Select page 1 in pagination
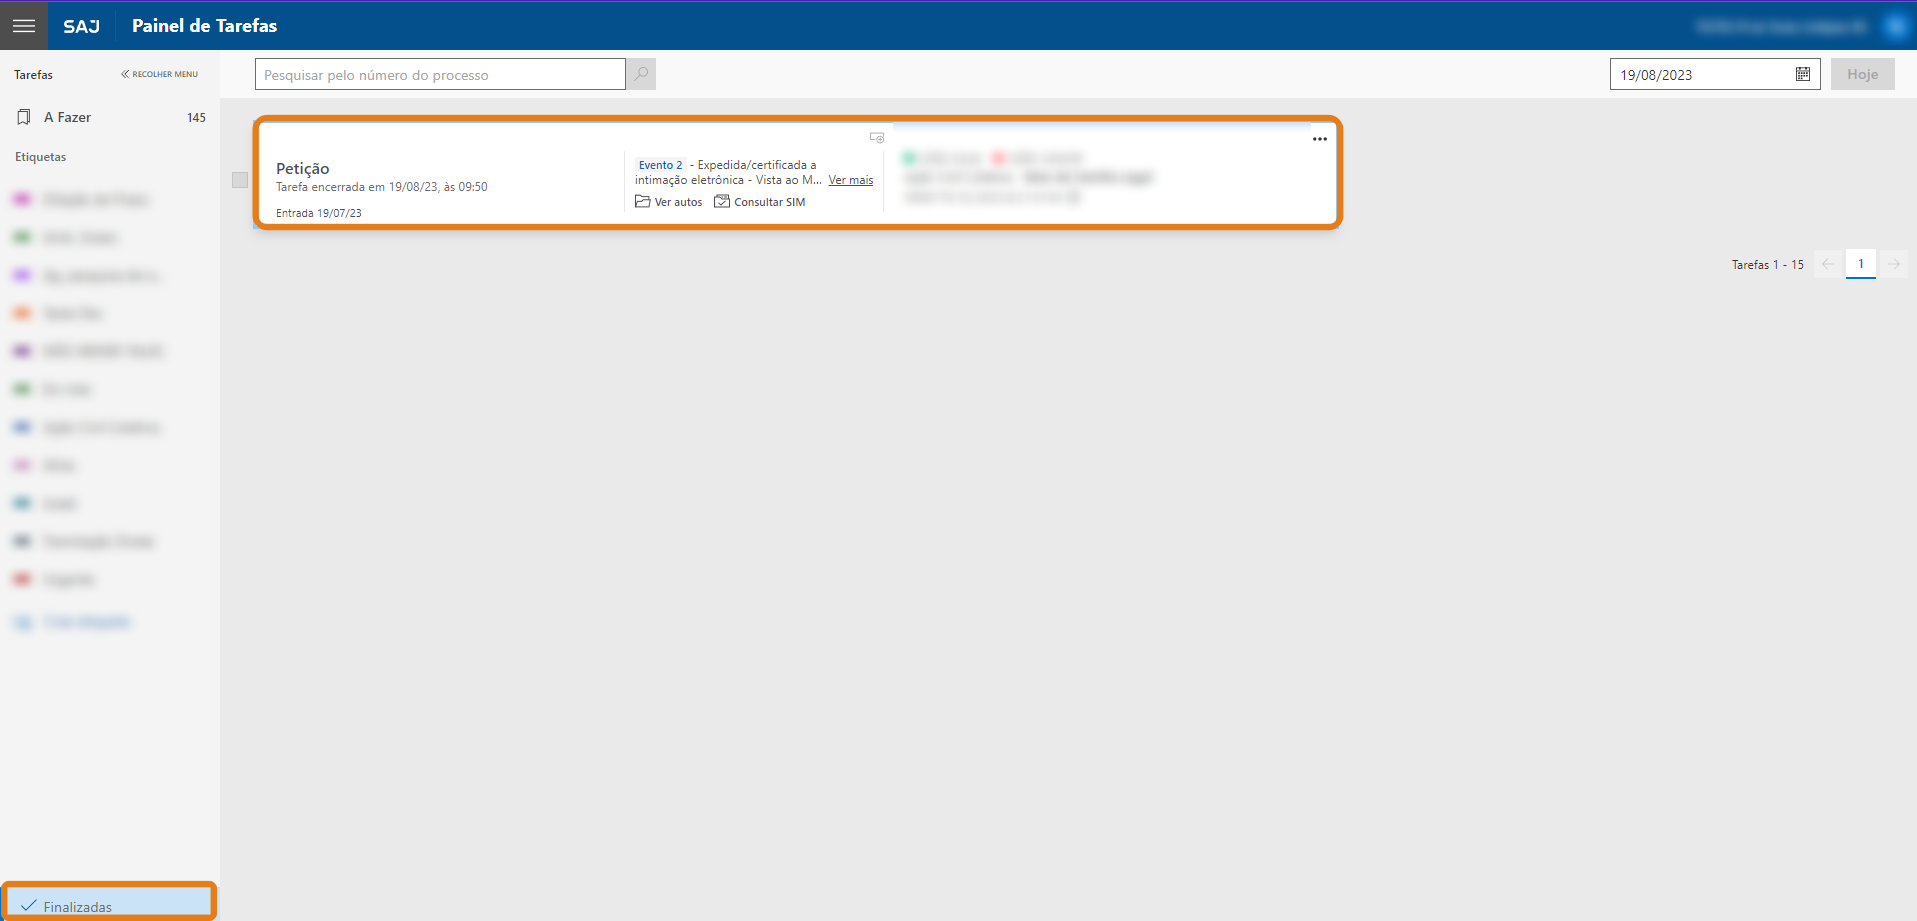Image resolution: width=1917 pixels, height=921 pixels. pos(1860,264)
